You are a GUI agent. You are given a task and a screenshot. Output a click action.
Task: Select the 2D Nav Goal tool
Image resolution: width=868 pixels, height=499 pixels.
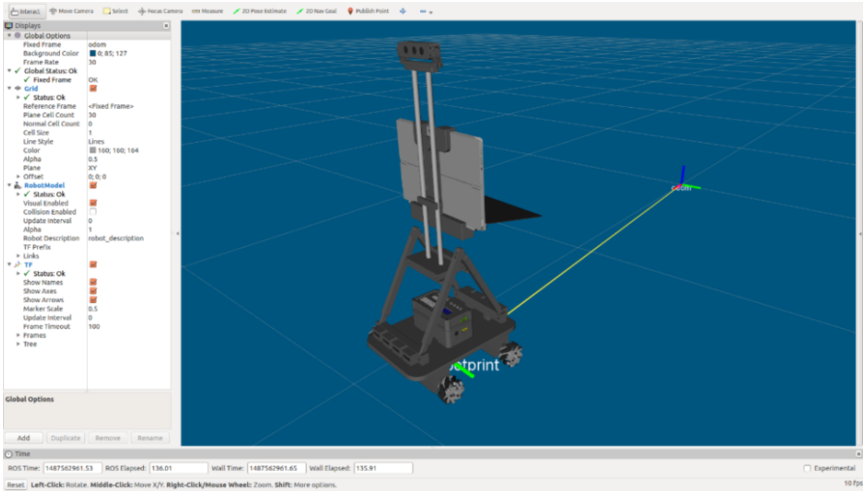click(x=317, y=11)
